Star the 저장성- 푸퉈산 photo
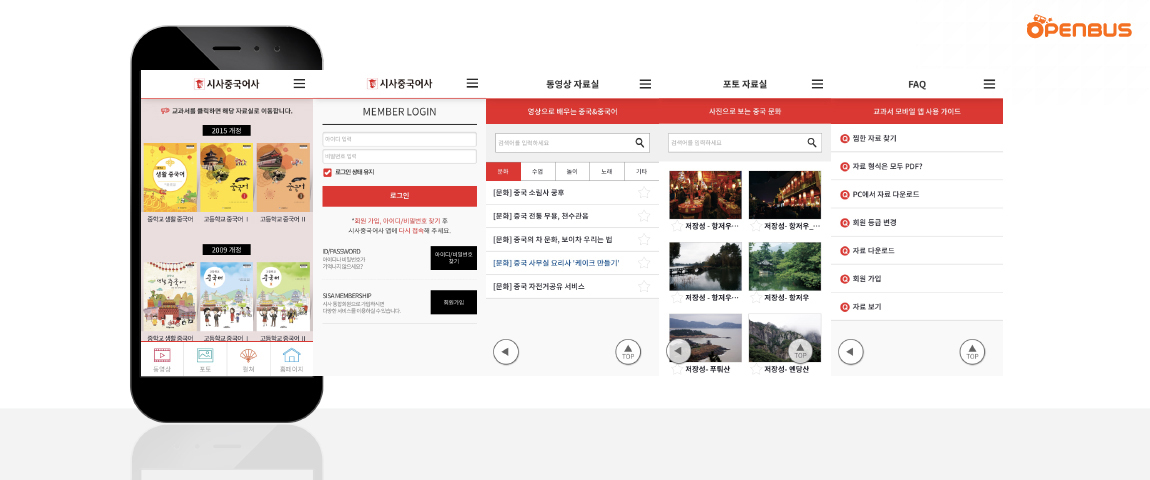Screen dimensions: 1150x480 click(x=677, y=369)
